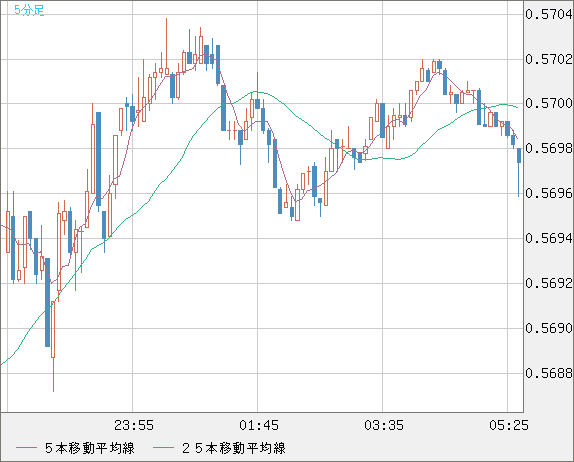
Task: Click the 0.5688 price axis label
Action: click(x=549, y=373)
